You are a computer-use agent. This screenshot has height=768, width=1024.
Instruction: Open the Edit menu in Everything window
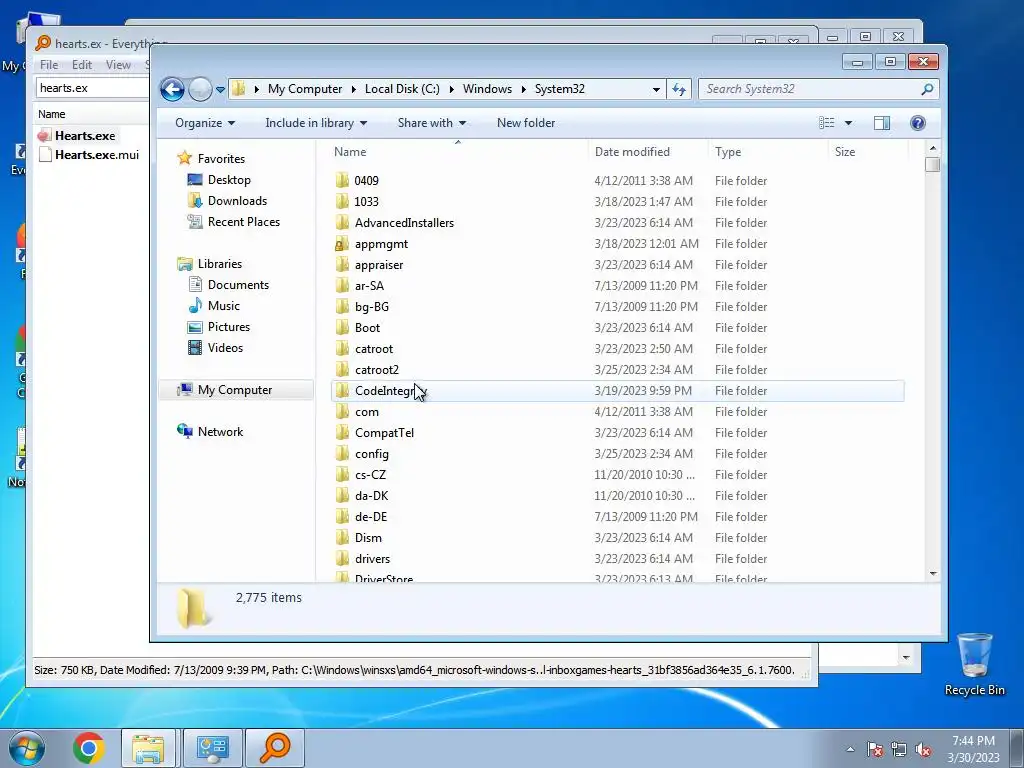tap(82, 65)
